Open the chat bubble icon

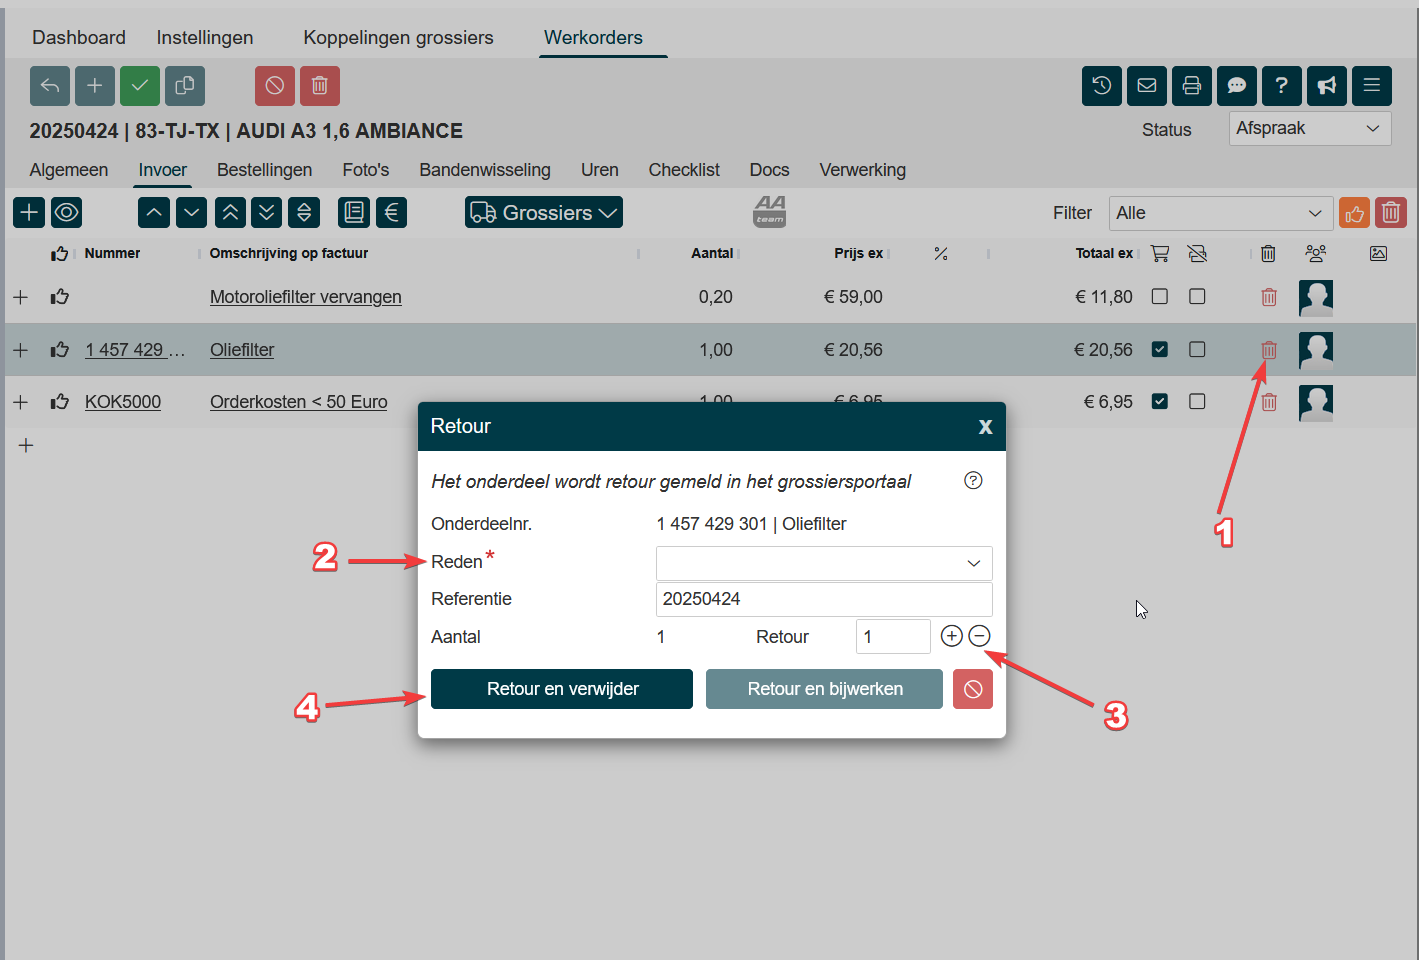click(1236, 86)
